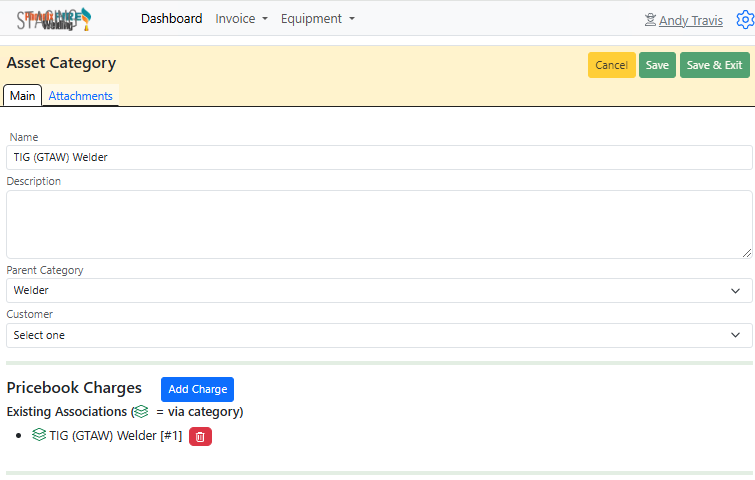Go to the Dashboard page

tap(171, 19)
